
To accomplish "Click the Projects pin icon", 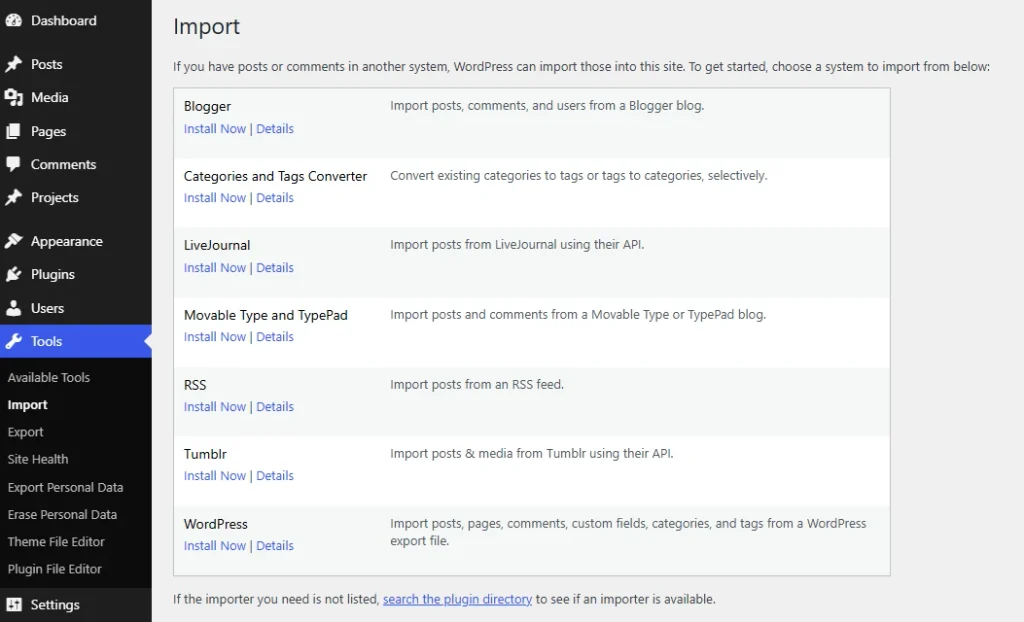I will [13, 197].
